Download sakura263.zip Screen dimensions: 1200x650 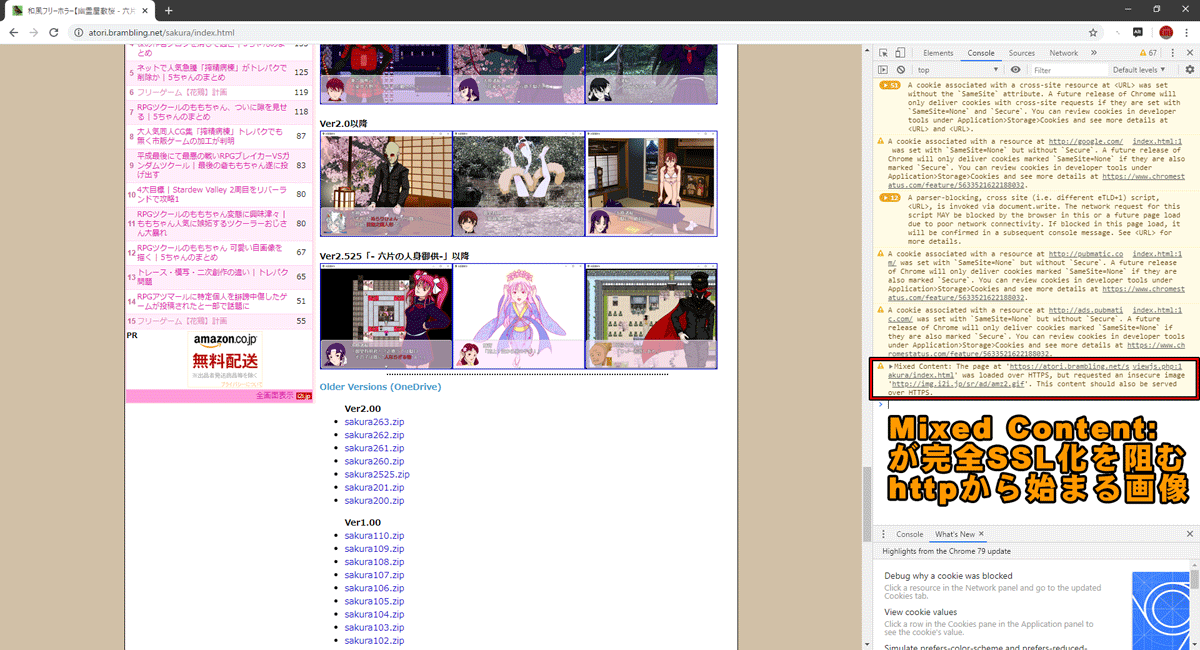point(374,422)
